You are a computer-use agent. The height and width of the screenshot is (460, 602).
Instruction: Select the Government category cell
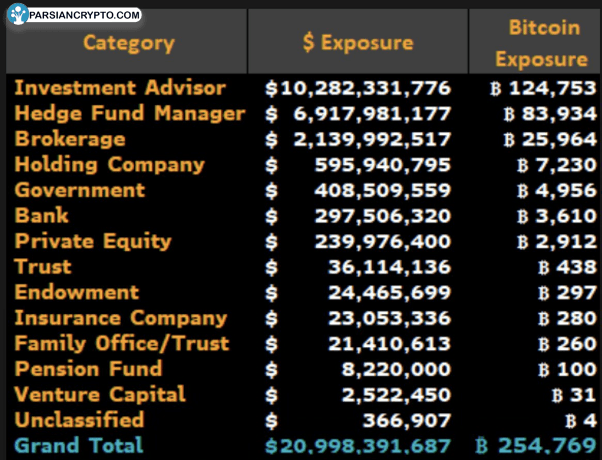[x=80, y=190]
